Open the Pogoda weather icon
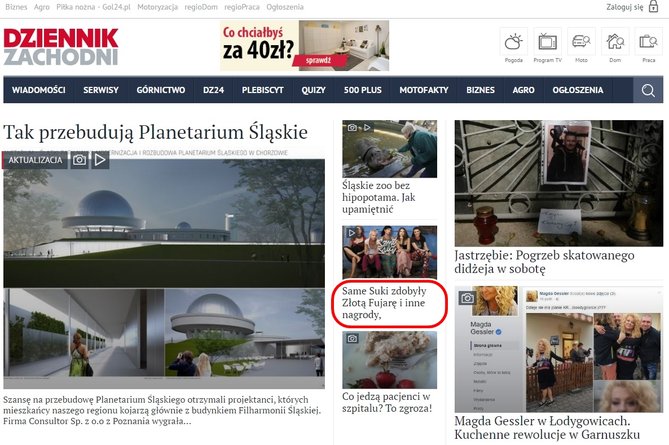 point(514,42)
